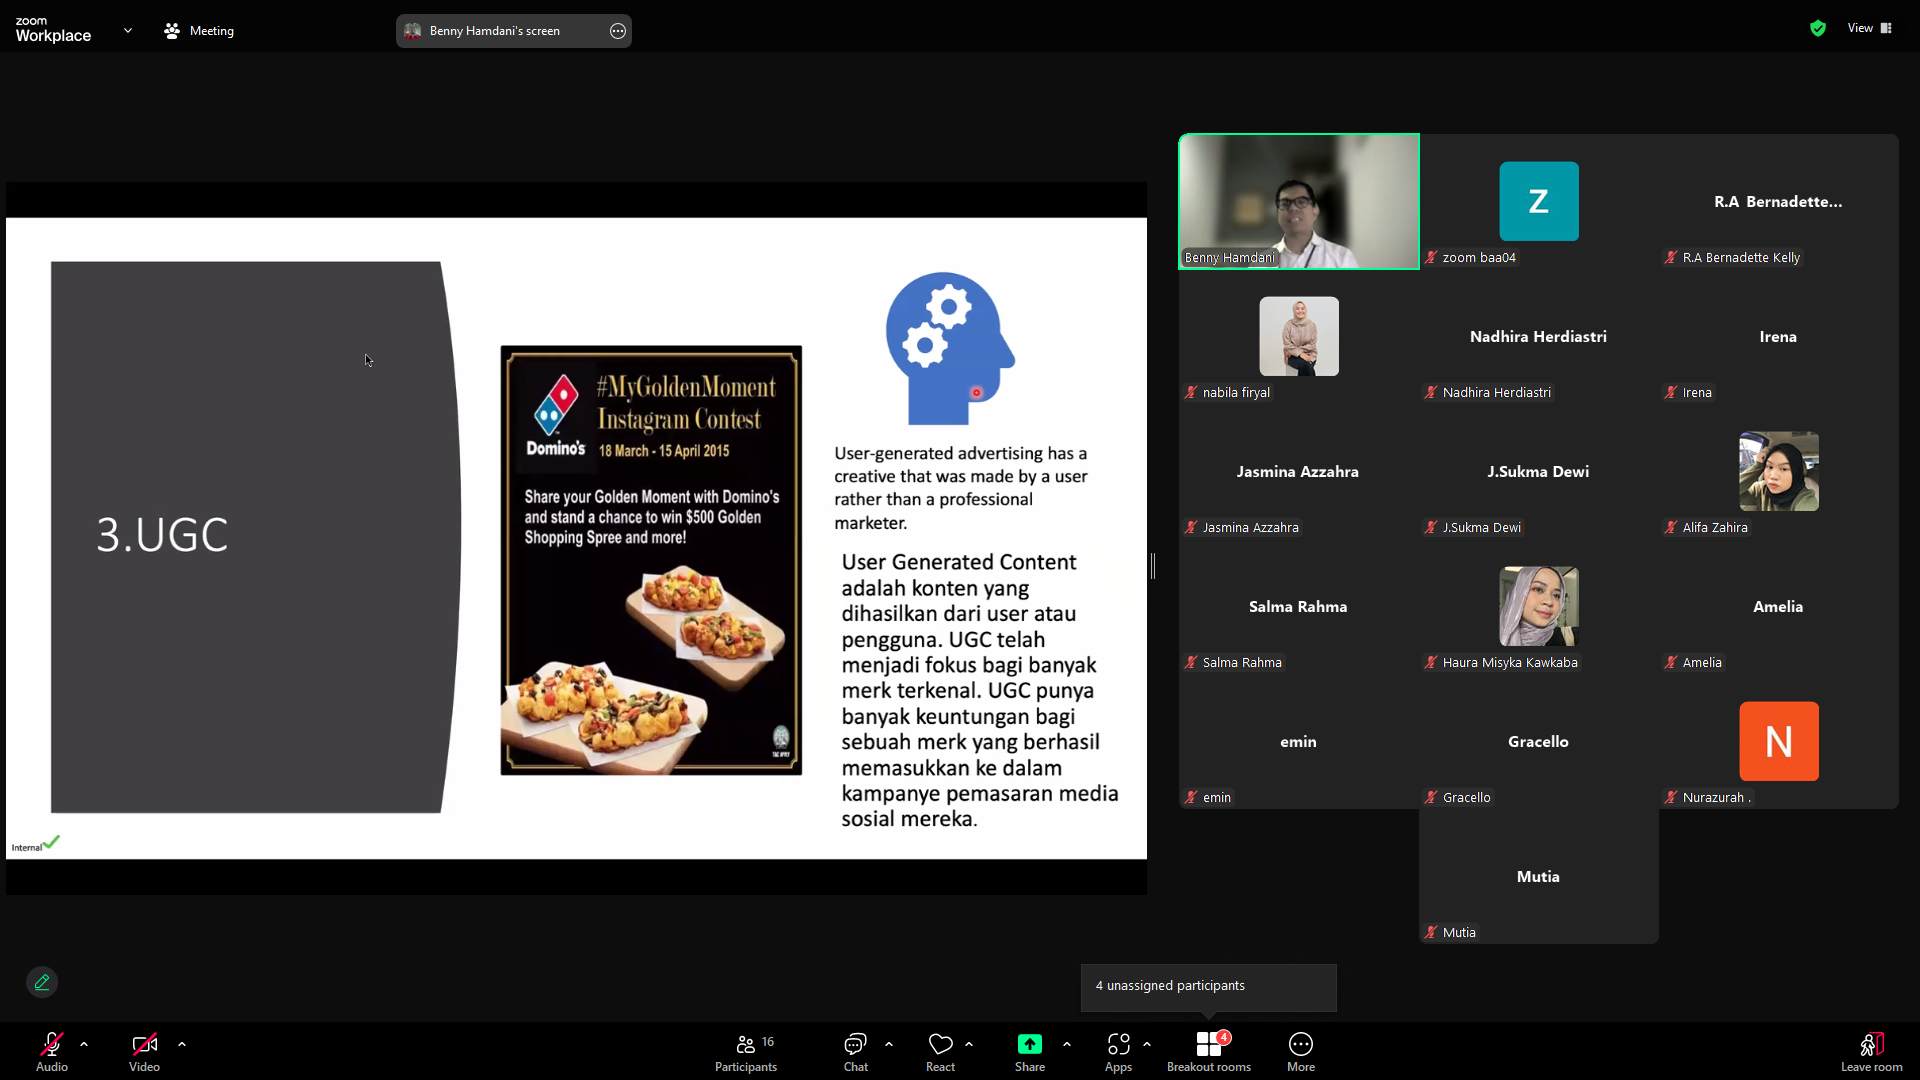
Task: Click the 3.UGC slide title
Action: click(162, 535)
